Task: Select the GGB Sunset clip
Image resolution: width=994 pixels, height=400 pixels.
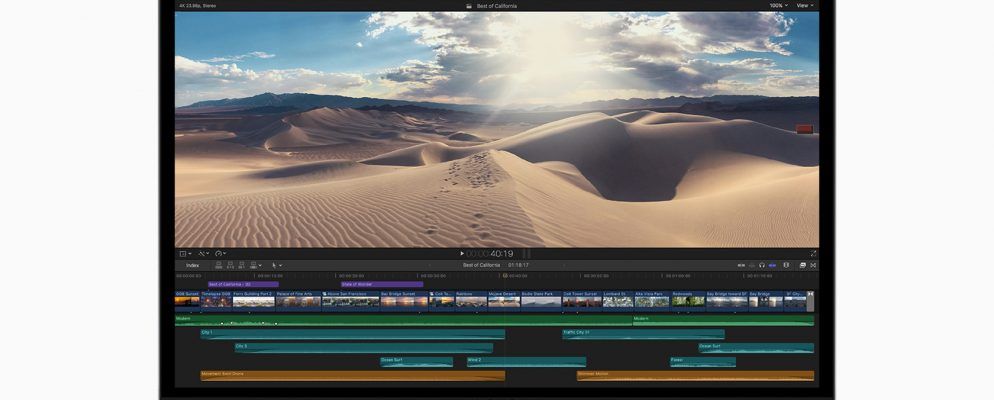Action: click(x=187, y=301)
